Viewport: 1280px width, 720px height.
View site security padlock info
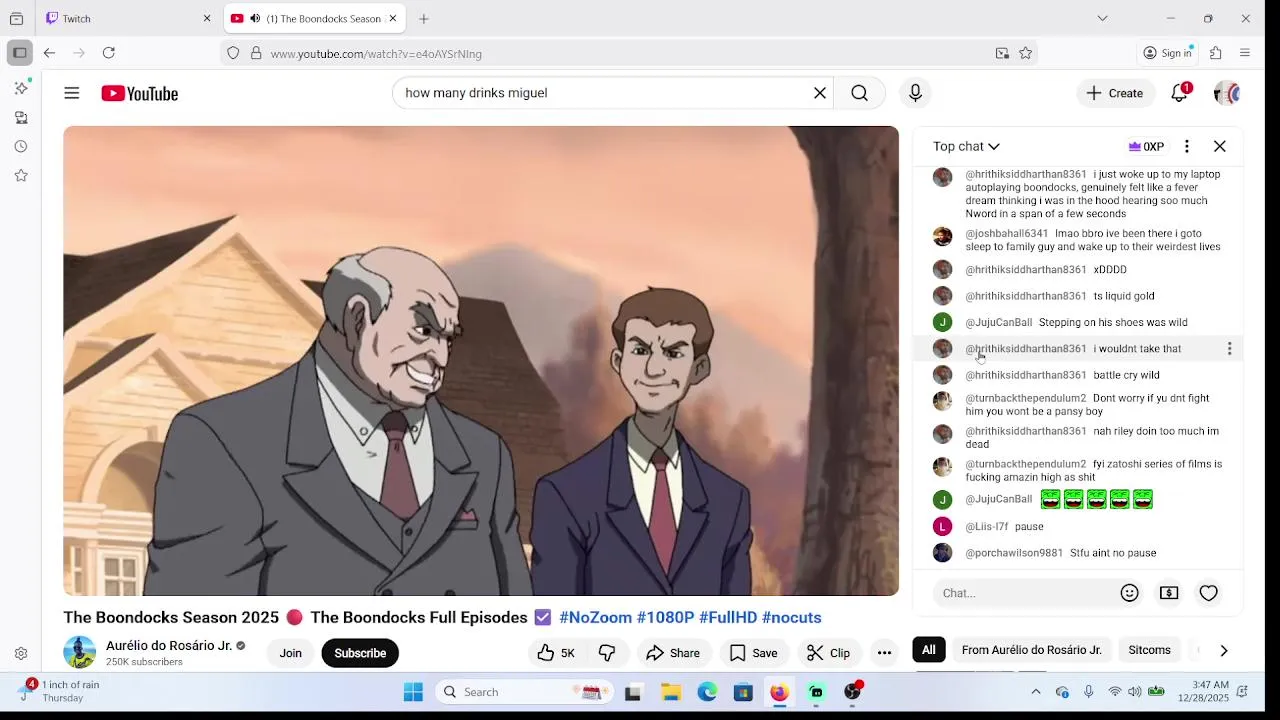tap(256, 53)
